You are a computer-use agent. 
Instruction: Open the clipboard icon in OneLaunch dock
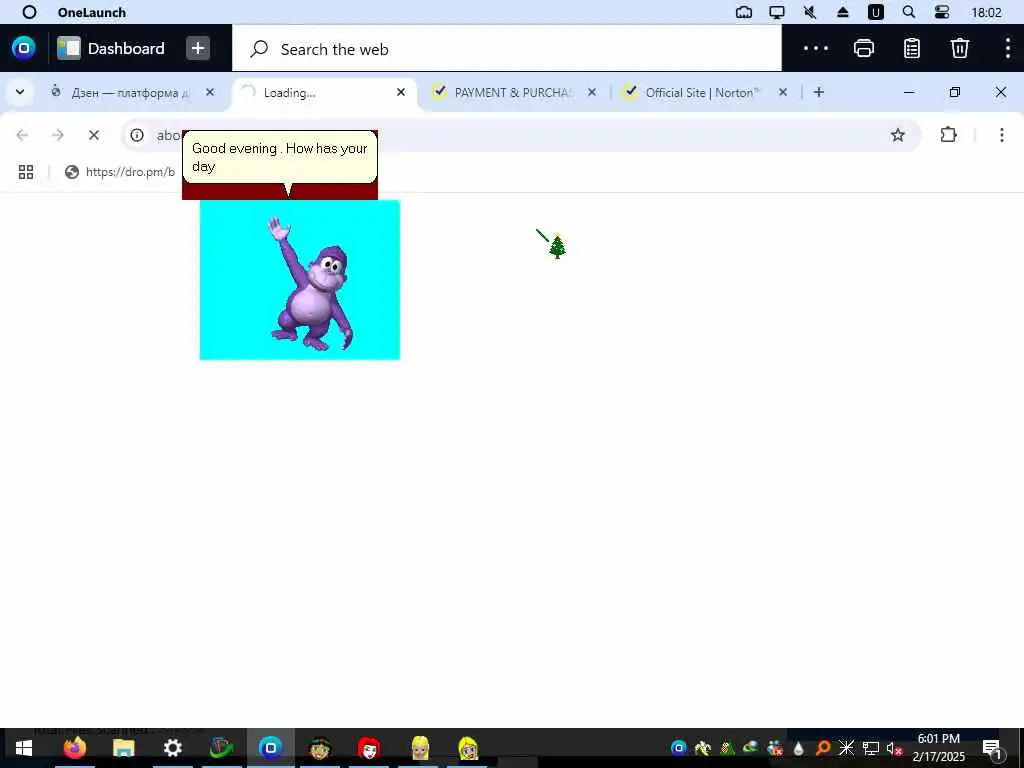tap(912, 48)
